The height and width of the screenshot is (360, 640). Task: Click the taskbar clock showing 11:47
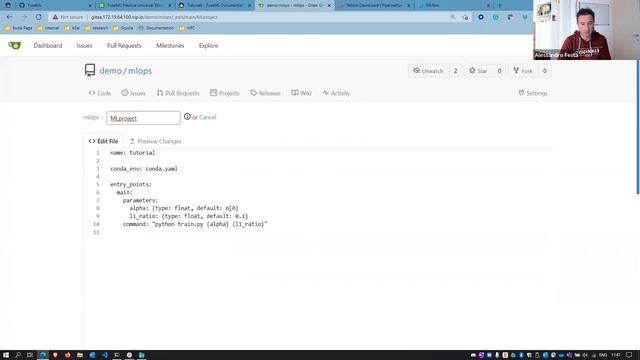coord(616,355)
